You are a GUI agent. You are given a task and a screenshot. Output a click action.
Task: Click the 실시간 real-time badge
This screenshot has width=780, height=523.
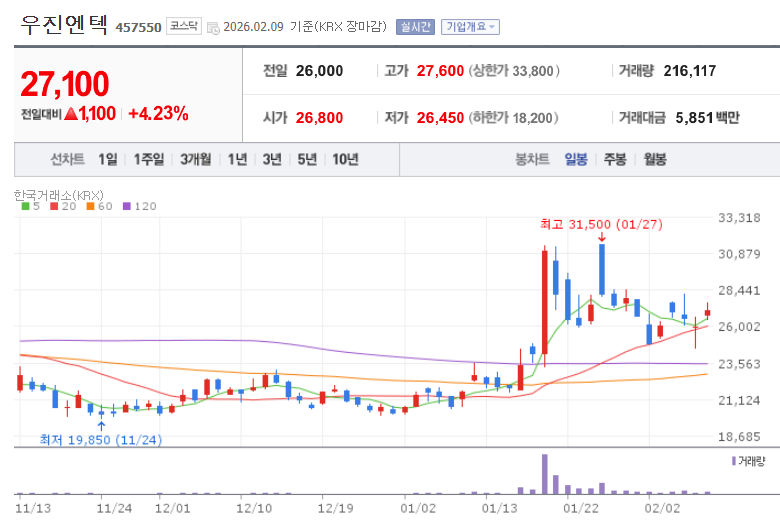click(x=415, y=27)
